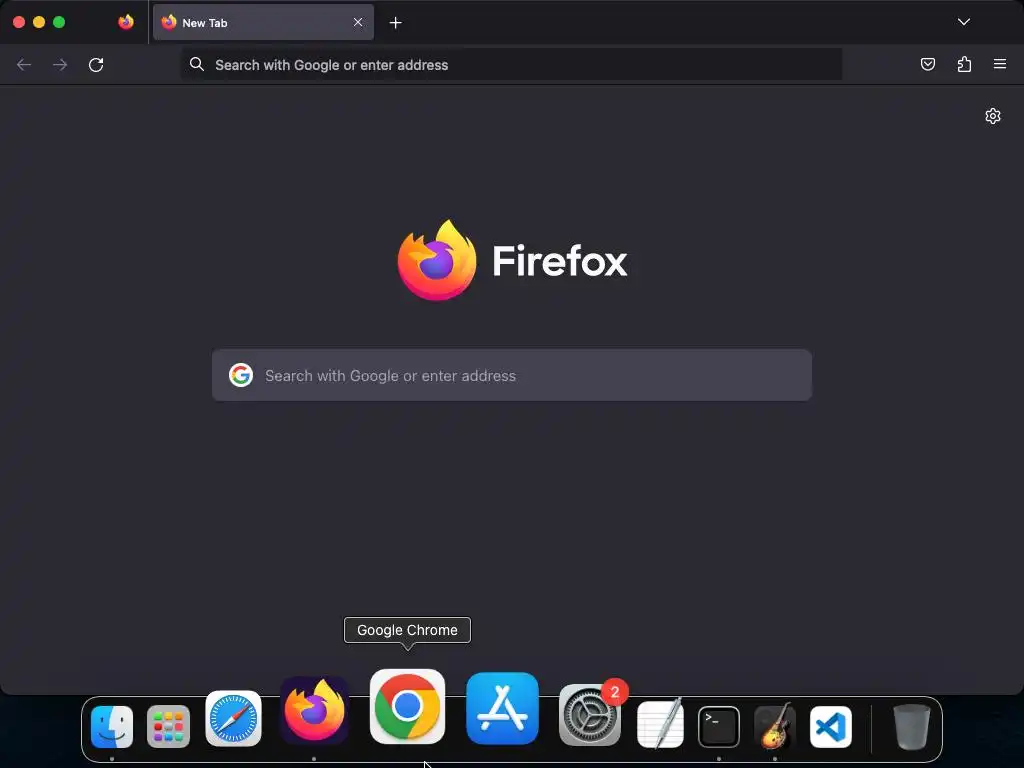Go forward with the forward arrow
Screen dimensions: 1024x768
60,65
